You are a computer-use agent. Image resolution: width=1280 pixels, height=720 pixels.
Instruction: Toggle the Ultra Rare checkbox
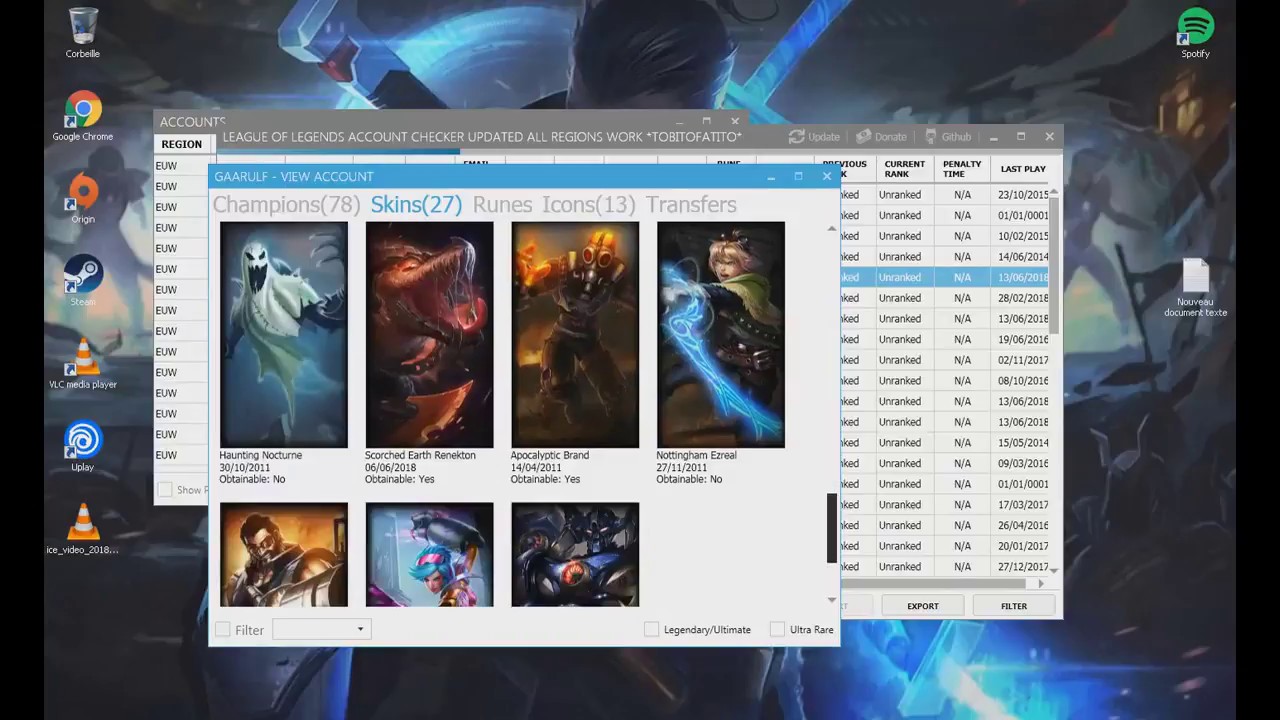777,629
